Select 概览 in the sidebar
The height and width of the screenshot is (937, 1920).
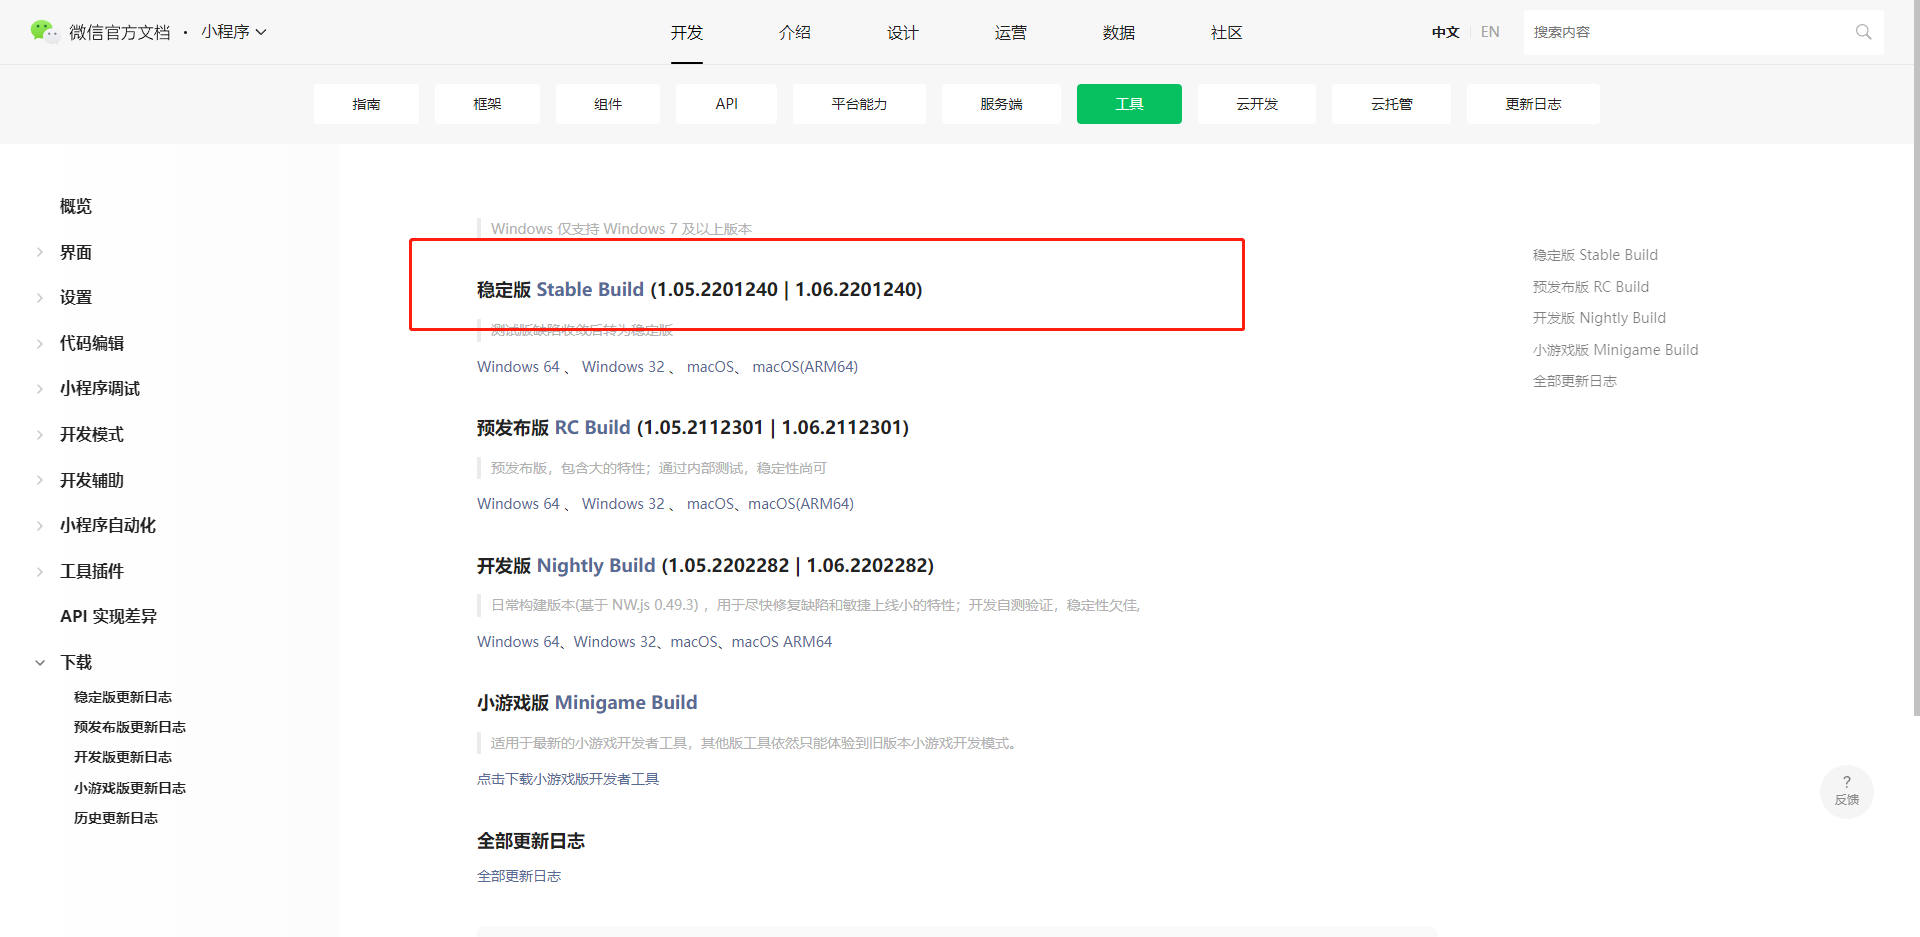[75, 206]
